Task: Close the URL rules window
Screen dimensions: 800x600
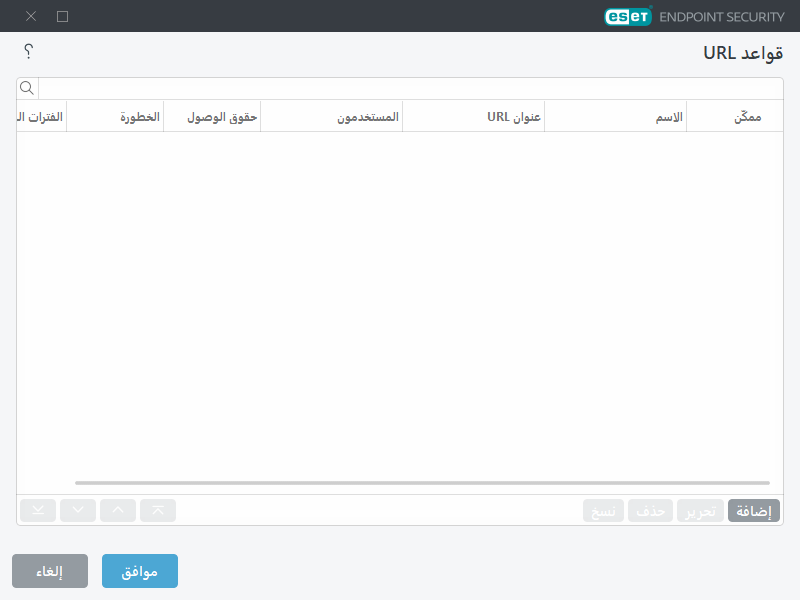Action: pyautogui.click(x=31, y=16)
